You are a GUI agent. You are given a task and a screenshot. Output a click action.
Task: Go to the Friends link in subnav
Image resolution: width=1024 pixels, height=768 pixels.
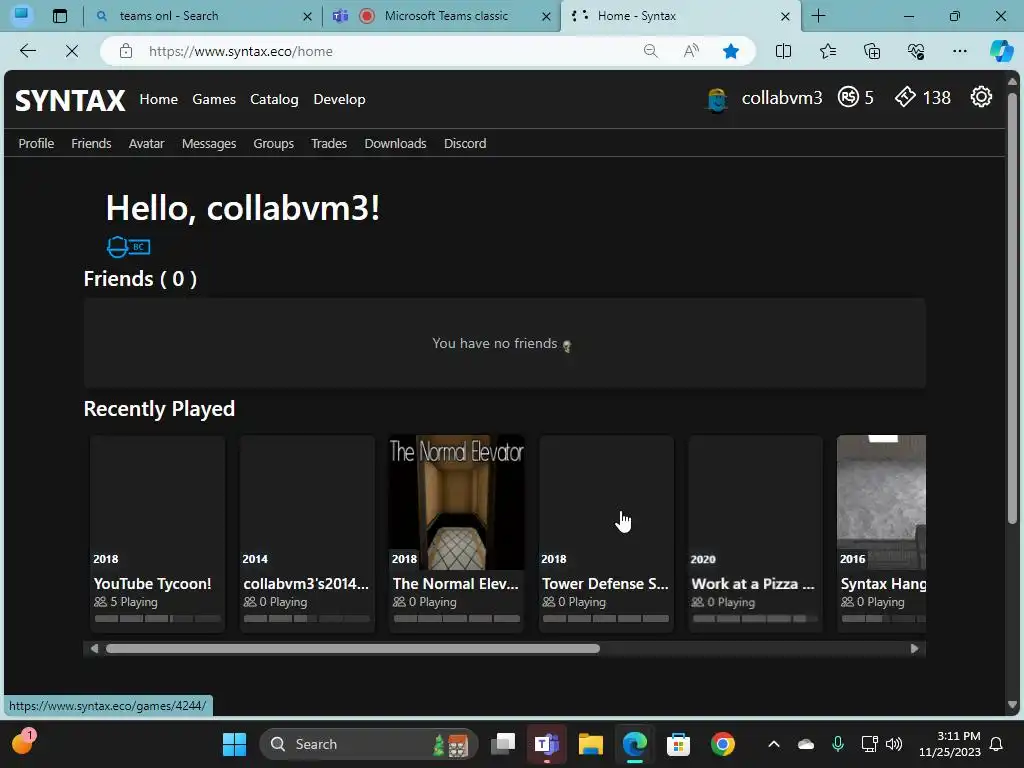[91, 144]
